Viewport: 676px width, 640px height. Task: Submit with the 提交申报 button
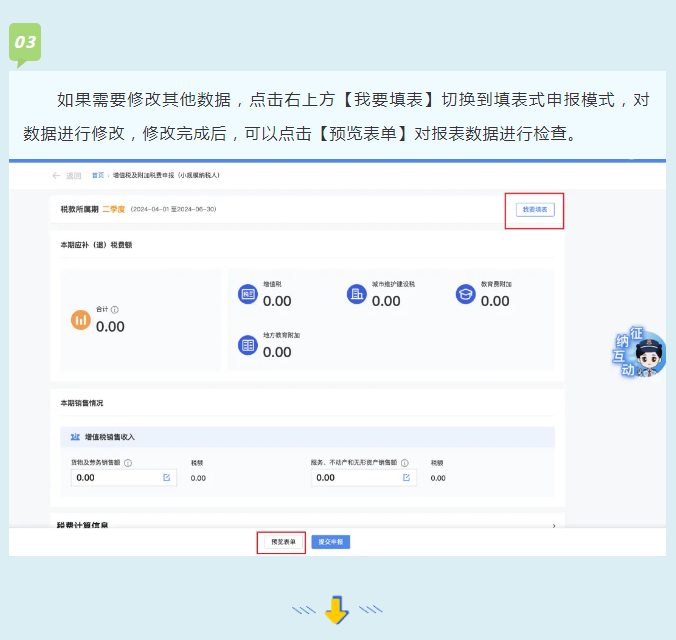click(330, 542)
